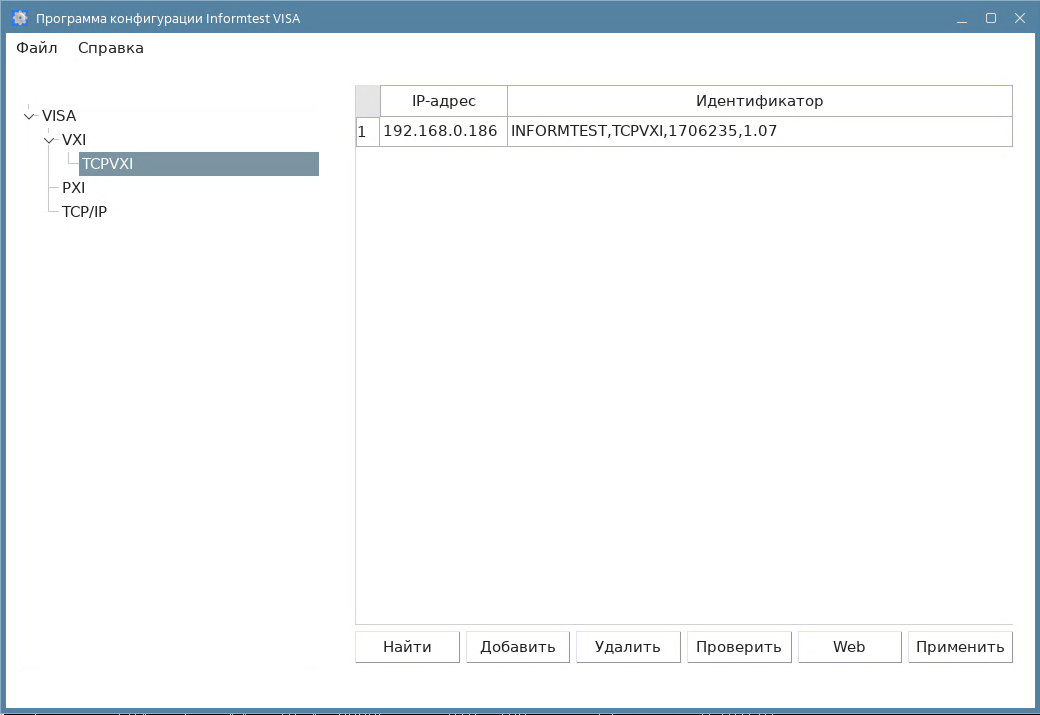Click the IP-адрес column header
The image size is (1040, 715).
tap(444, 101)
